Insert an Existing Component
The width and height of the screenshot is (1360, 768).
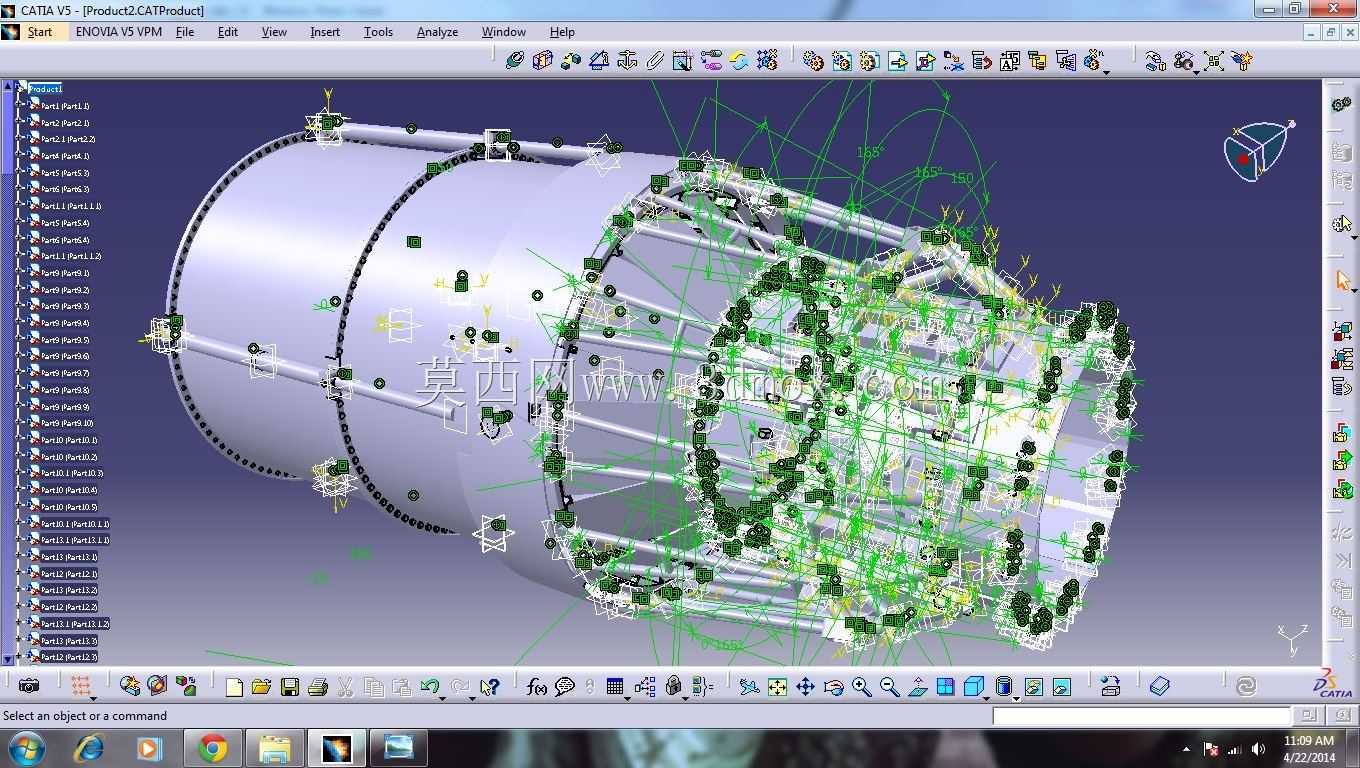pyautogui.click(x=898, y=61)
